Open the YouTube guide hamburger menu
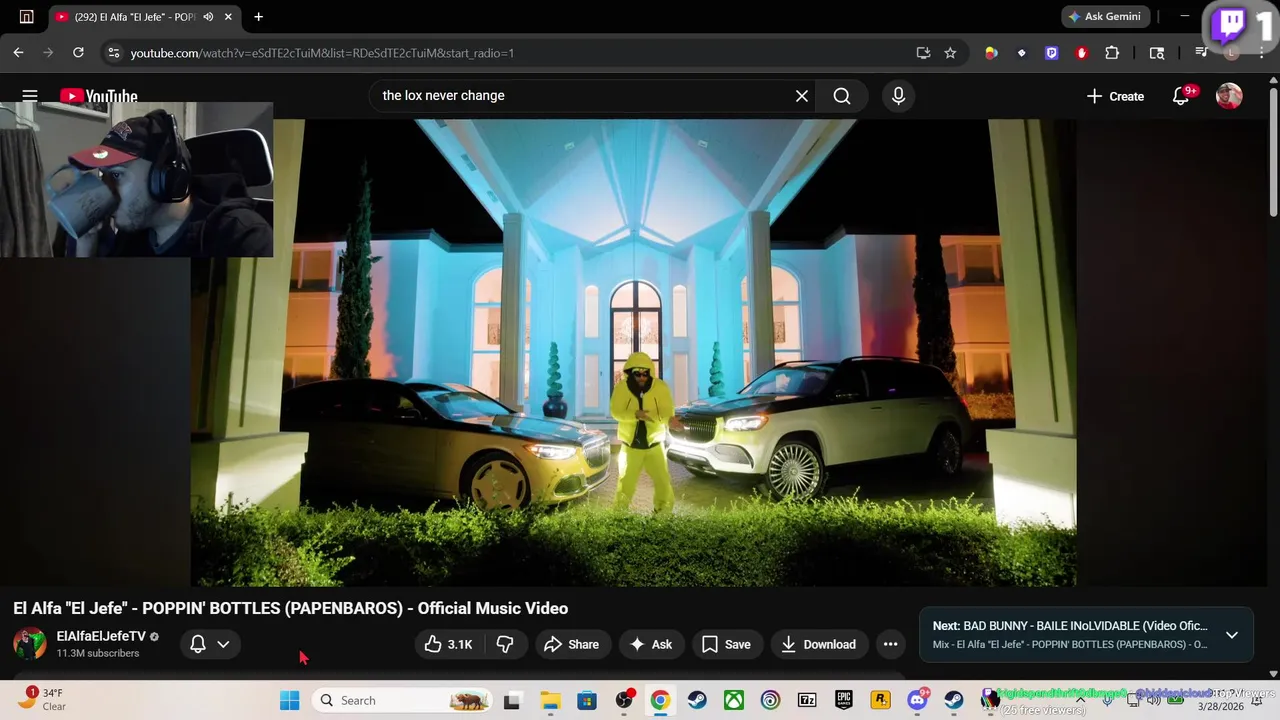The width and height of the screenshot is (1280, 720). pos(30,96)
